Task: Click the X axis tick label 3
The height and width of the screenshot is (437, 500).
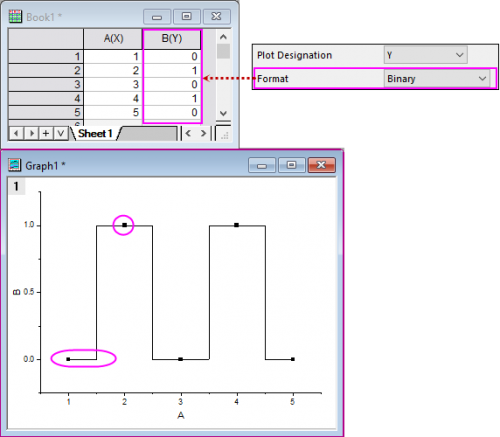Action: [180, 402]
